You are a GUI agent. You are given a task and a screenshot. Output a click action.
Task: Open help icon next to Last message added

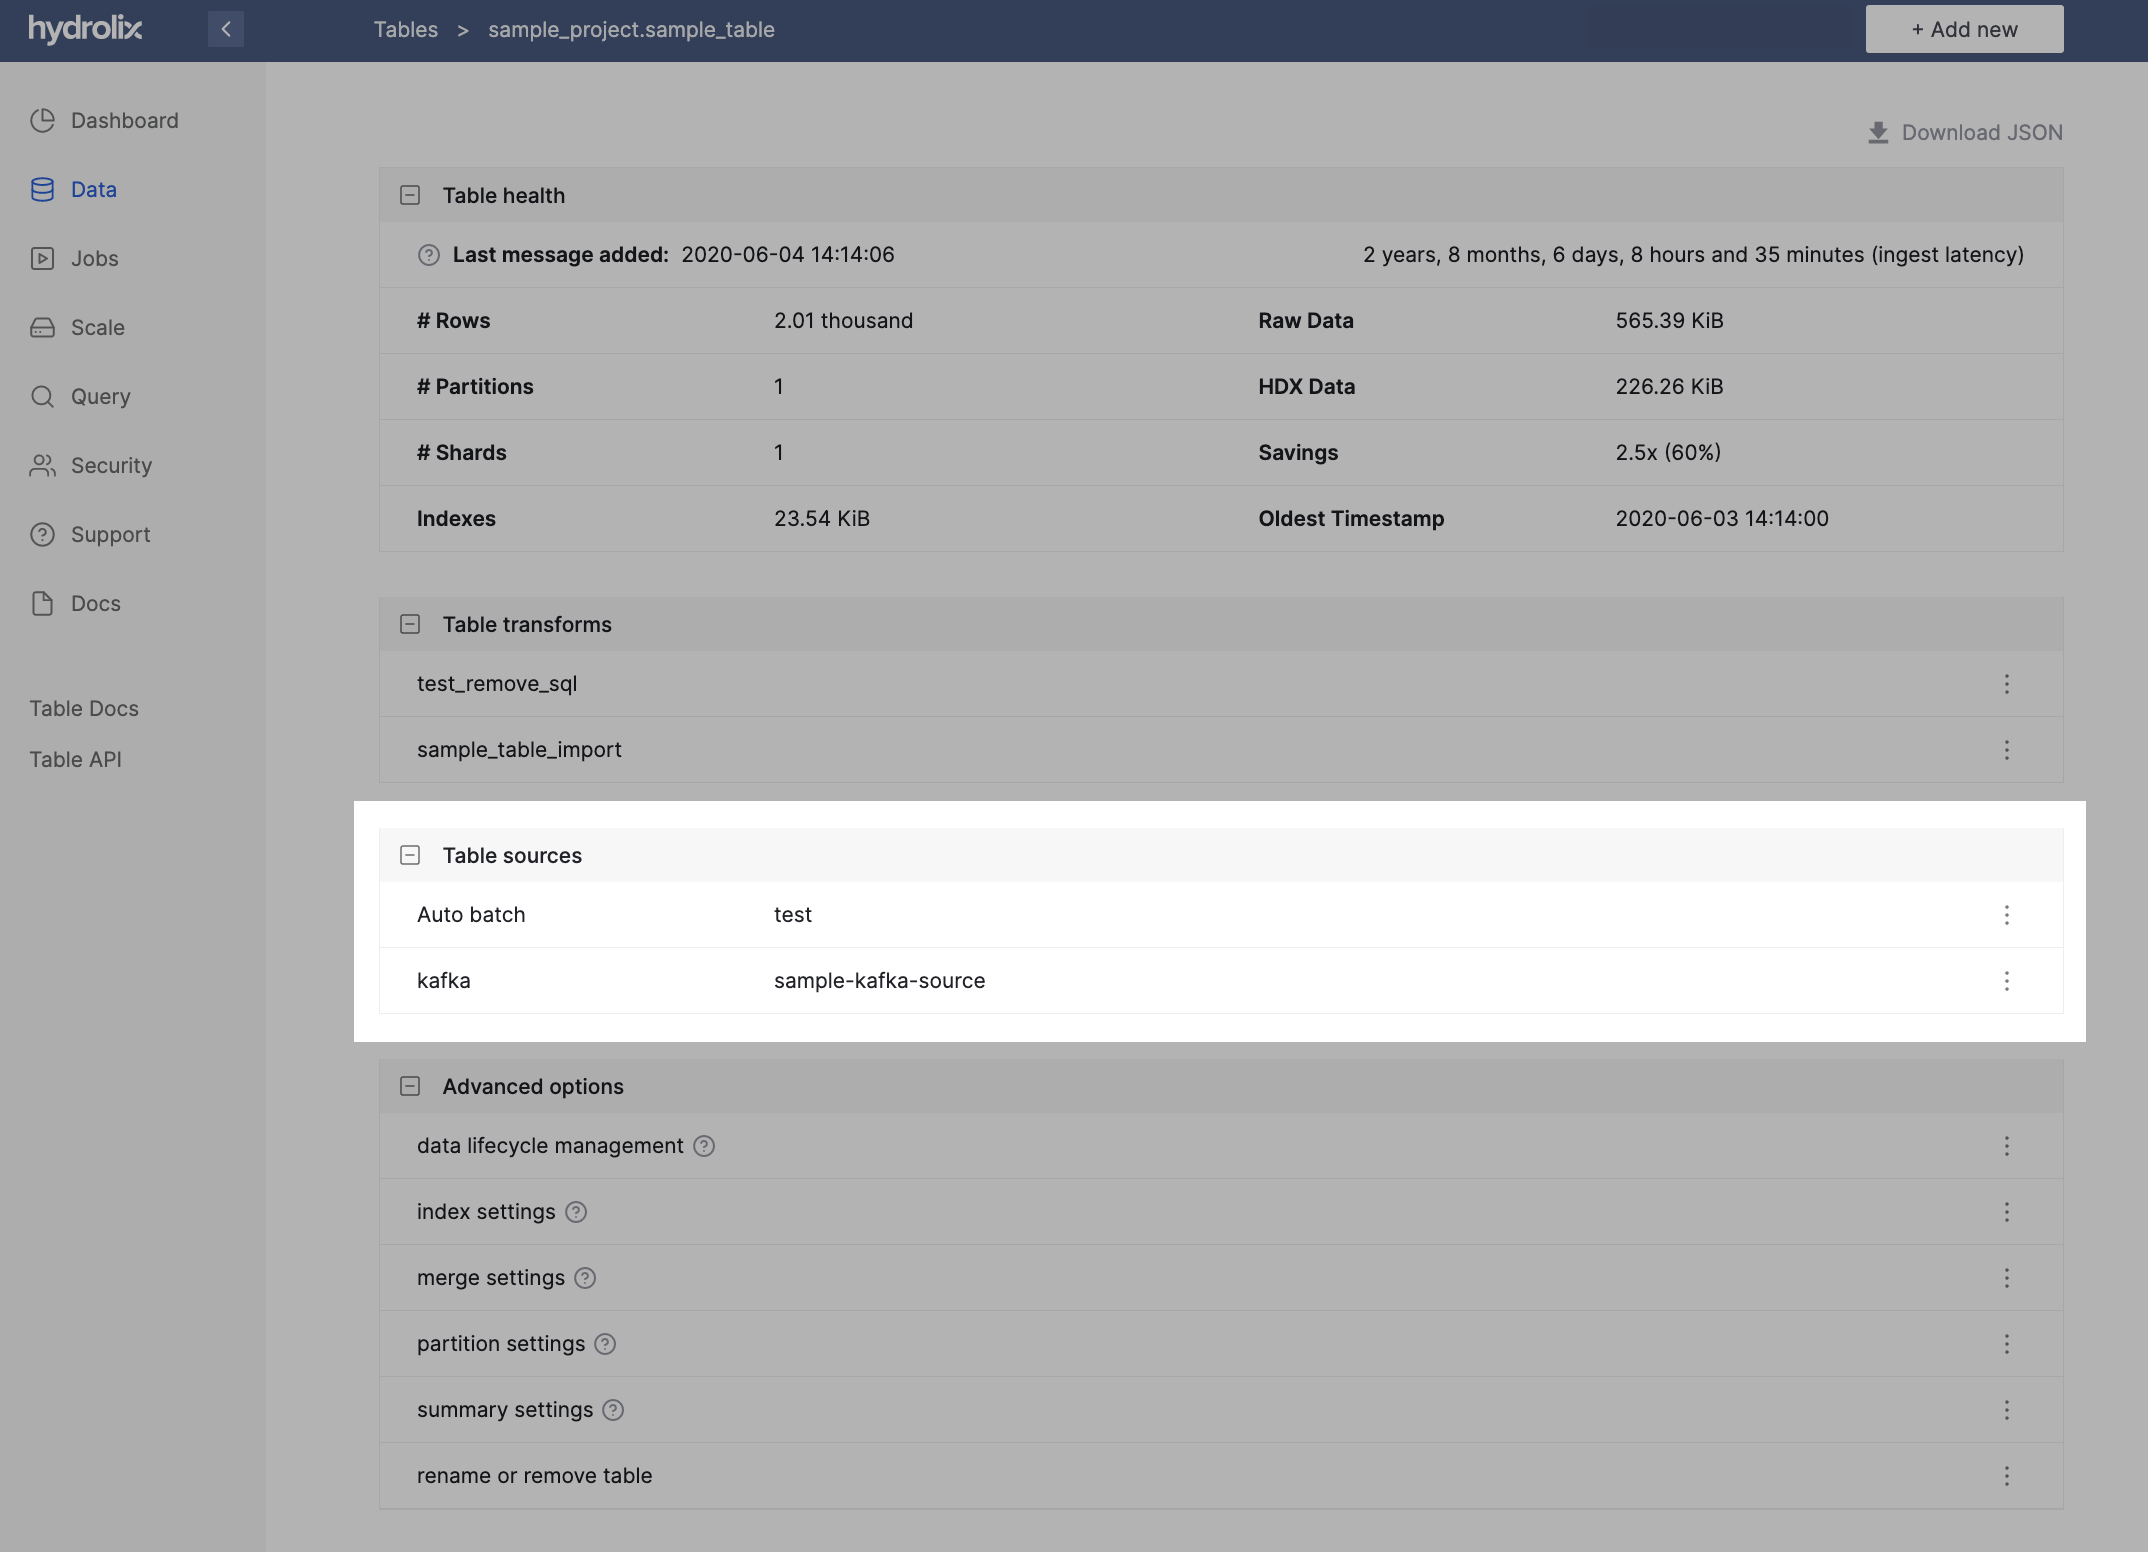(429, 255)
